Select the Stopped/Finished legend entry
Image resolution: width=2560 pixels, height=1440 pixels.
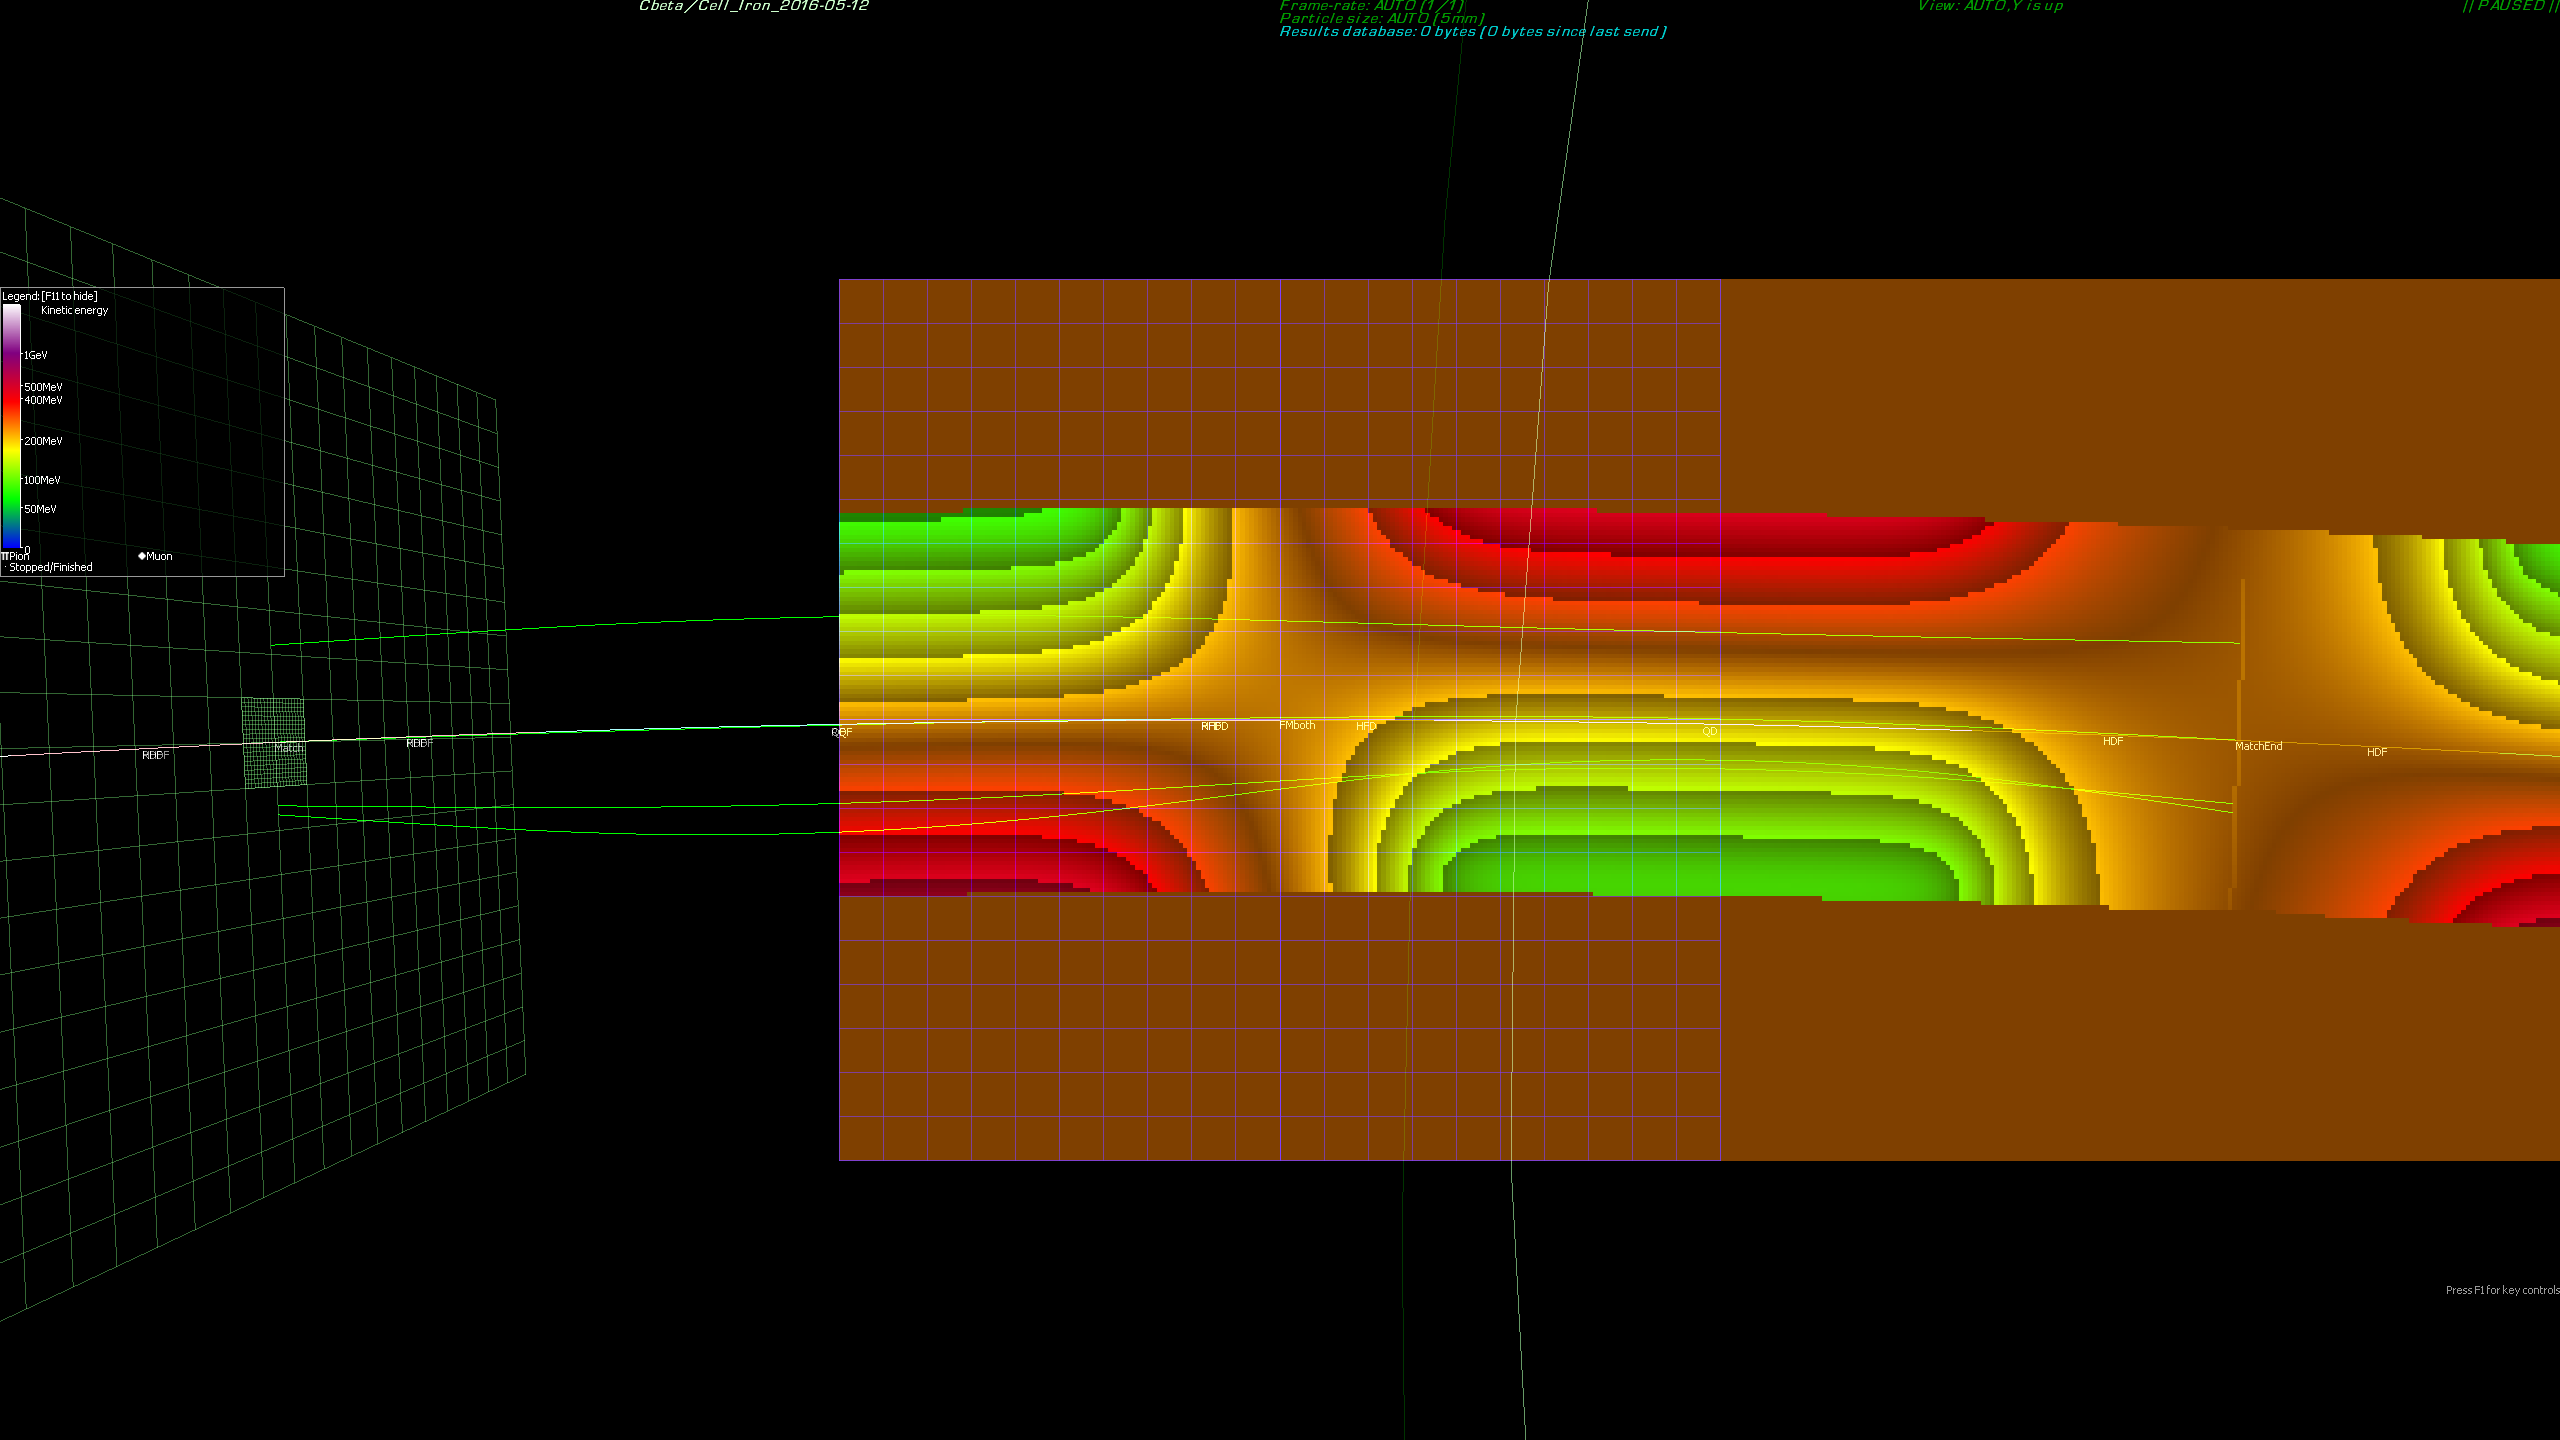50,567
